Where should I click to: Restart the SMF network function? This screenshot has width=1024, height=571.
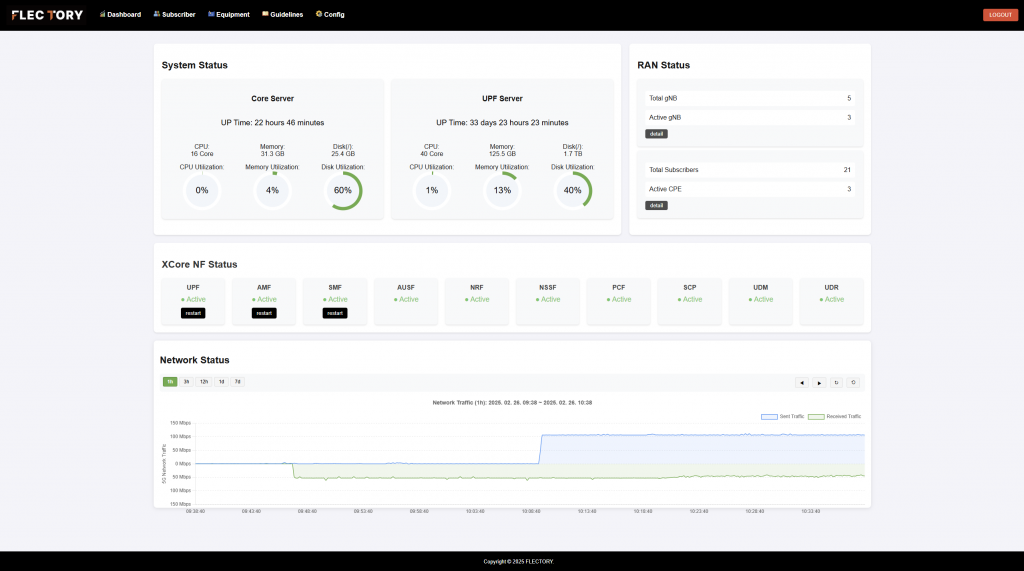coord(335,313)
